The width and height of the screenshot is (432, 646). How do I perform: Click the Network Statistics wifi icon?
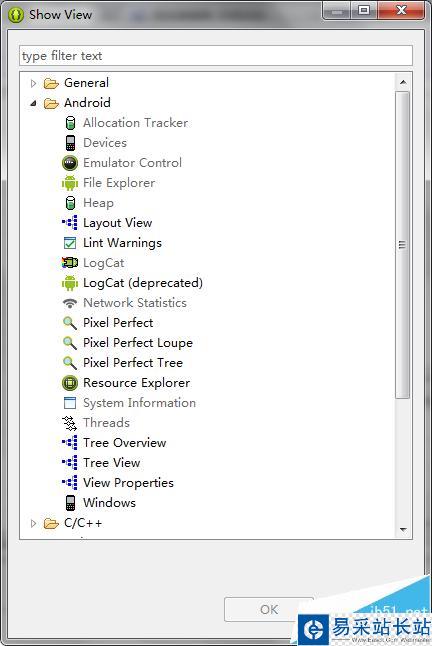pyautogui.click(x=70, y=303)
